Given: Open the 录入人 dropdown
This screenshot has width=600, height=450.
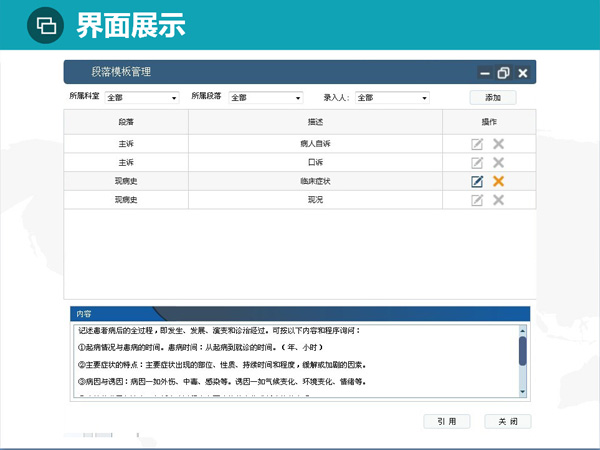Looking at the screenshot, I should (x=392, y=98).
